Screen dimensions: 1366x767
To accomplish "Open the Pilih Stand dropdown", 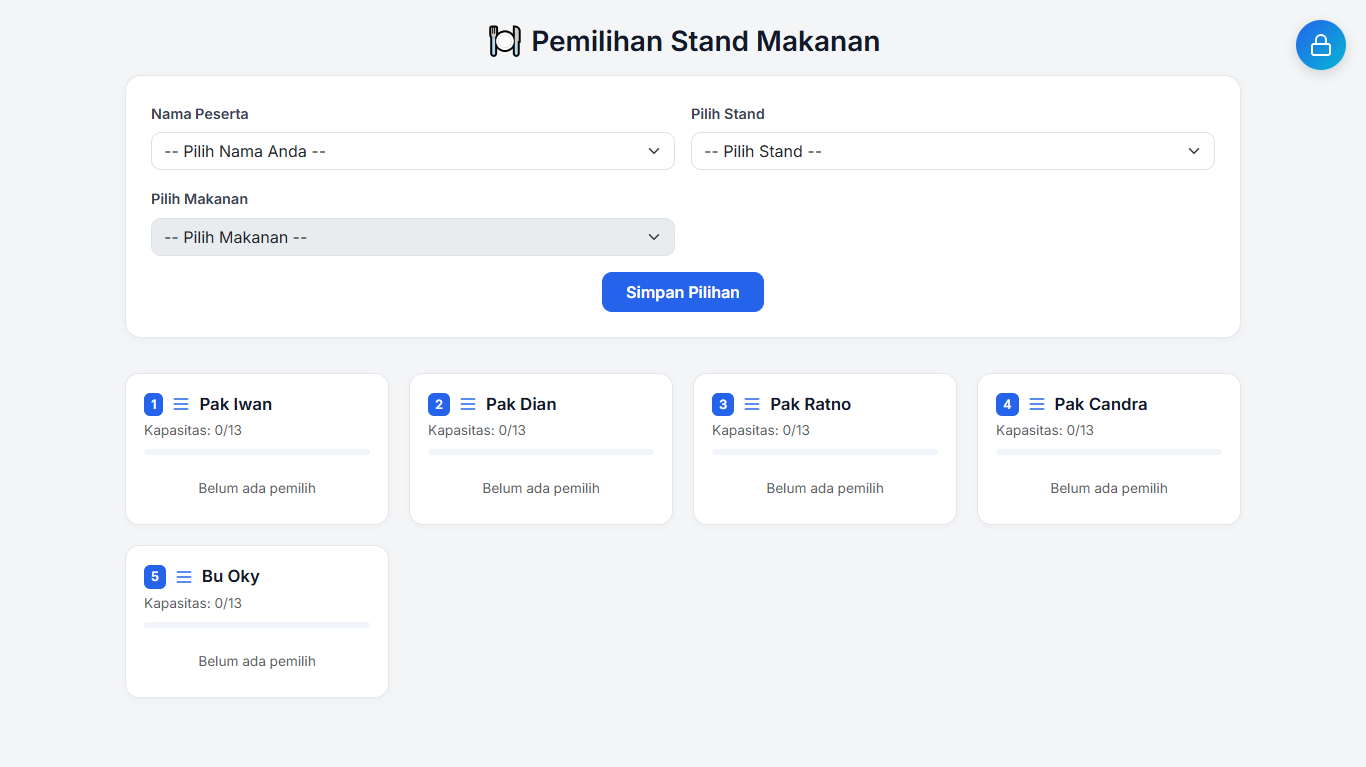I will tap(952, 151).
